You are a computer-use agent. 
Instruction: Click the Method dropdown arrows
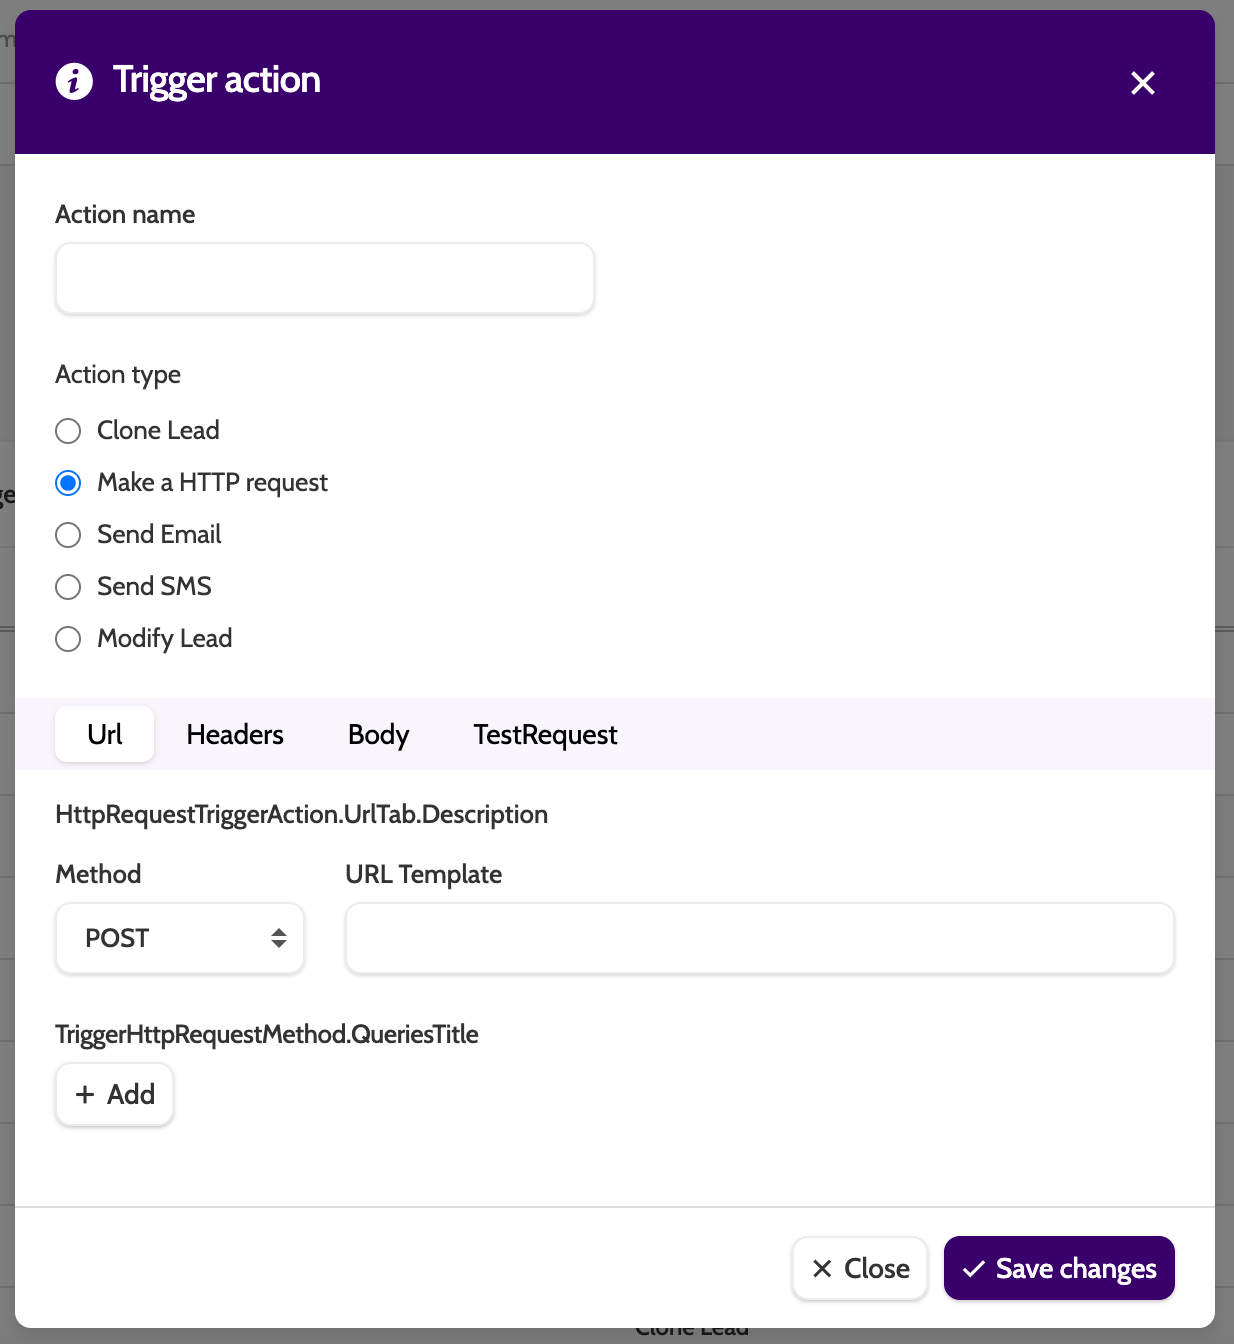(x=279, y=938)
